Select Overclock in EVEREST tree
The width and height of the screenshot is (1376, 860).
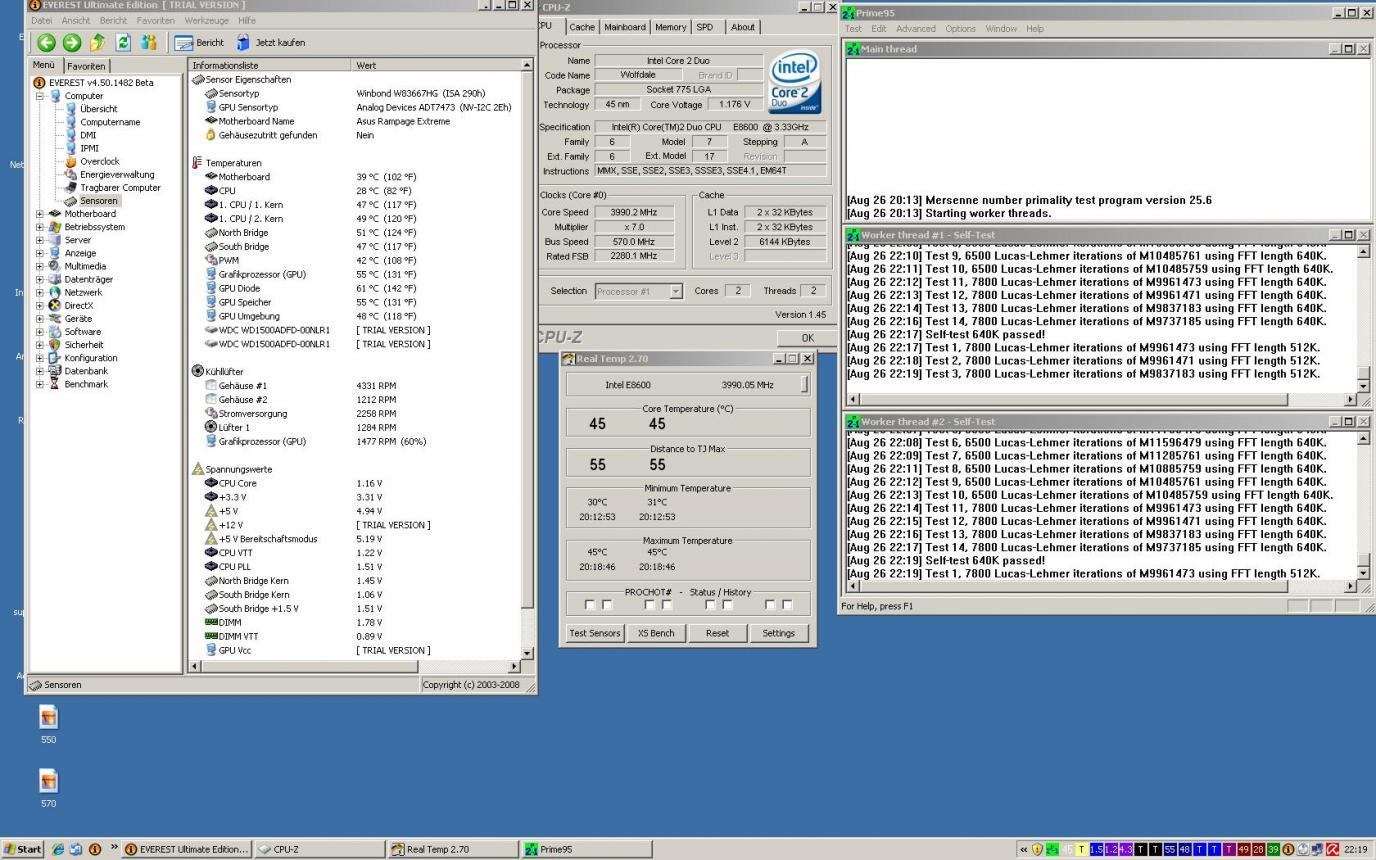[92, 161]
